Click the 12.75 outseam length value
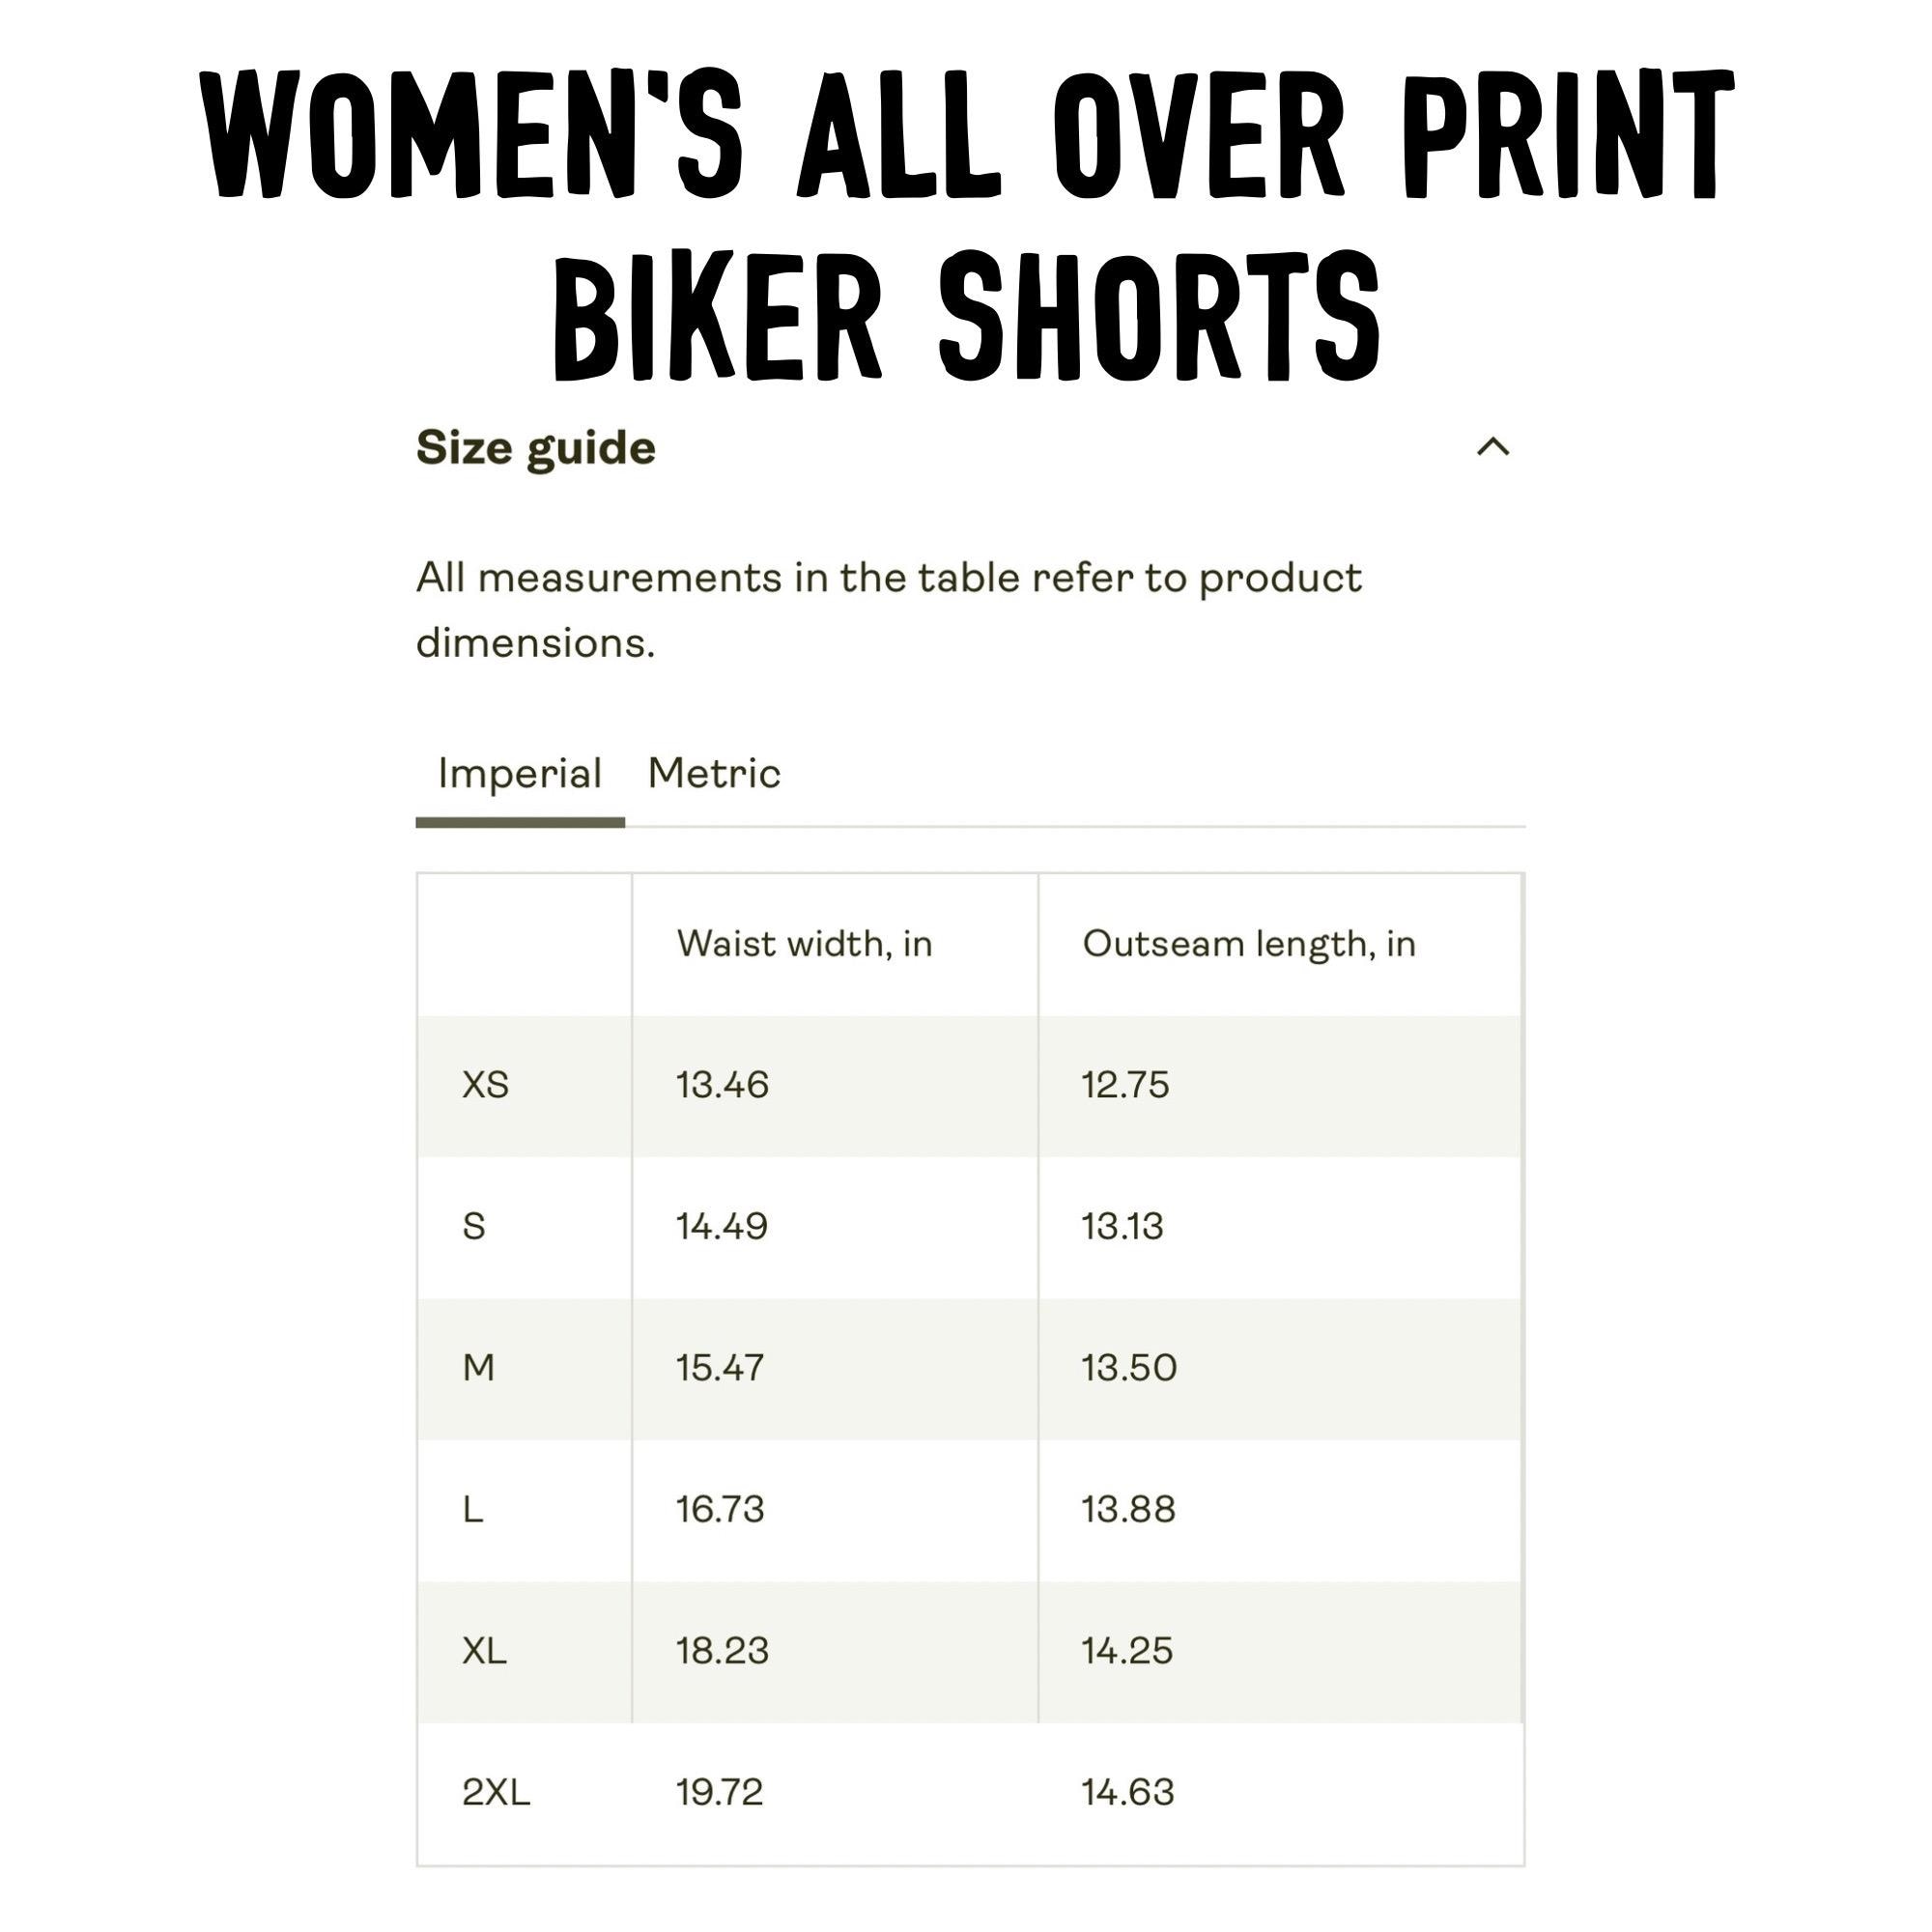The height and width of the screenshot is (1932, 1932). [x=1126, y=1085]
